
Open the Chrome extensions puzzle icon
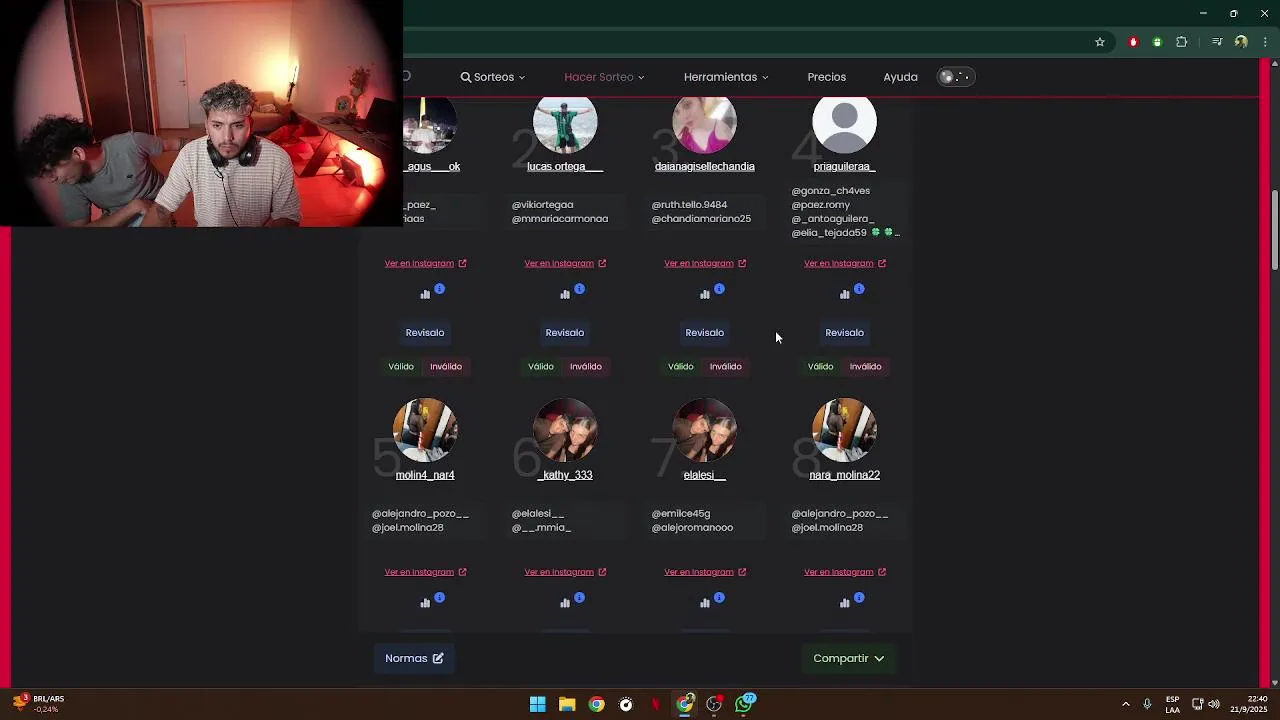click(x=1182, y=42)
